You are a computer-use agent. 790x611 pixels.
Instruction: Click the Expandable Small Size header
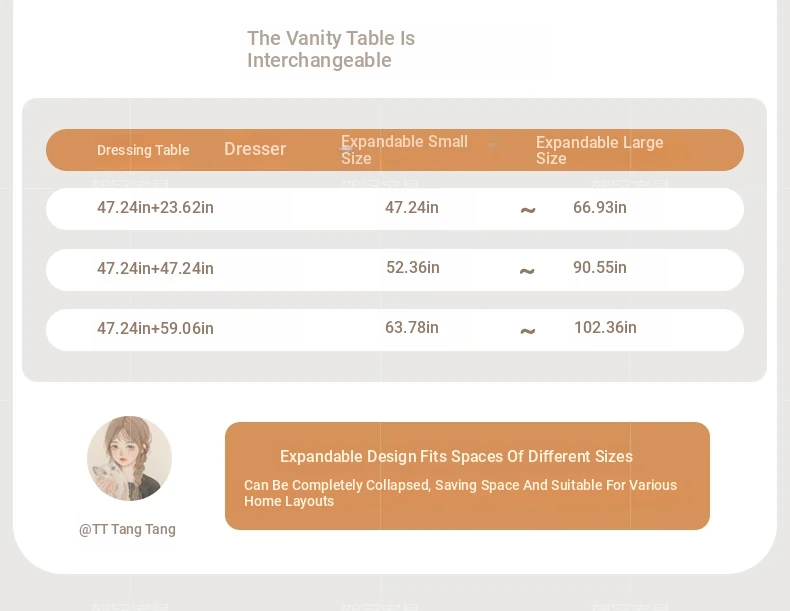click(x=404, y=150)
